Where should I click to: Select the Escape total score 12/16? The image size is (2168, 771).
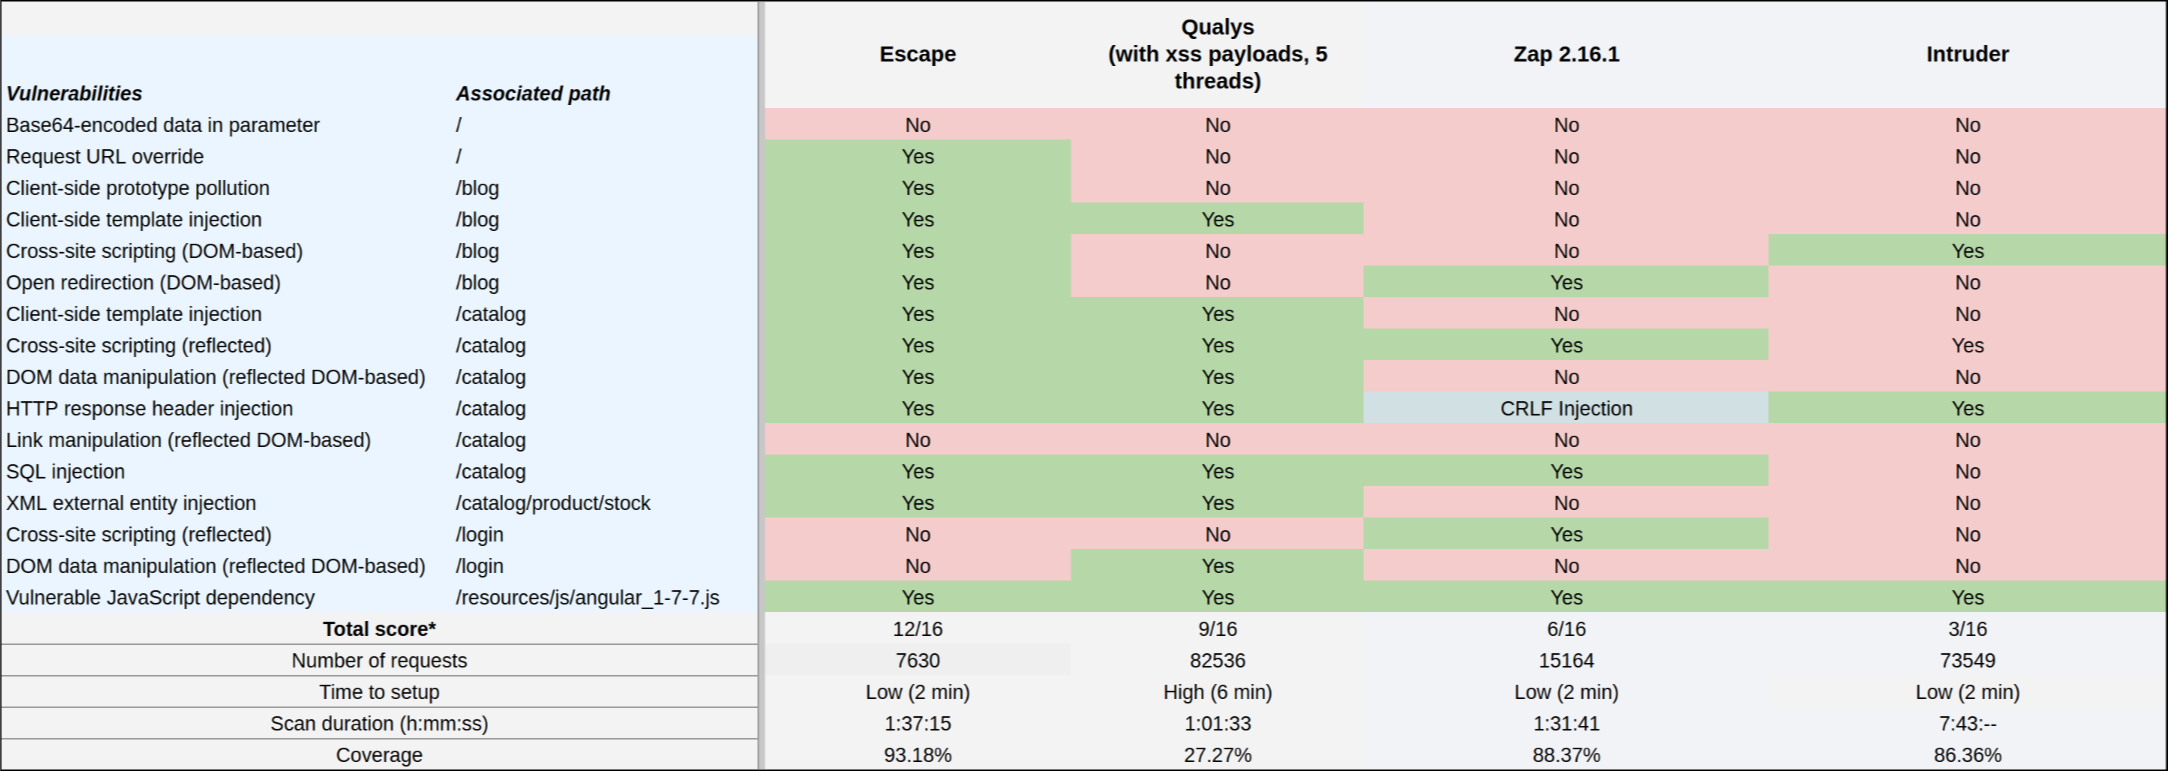[917, 629]
